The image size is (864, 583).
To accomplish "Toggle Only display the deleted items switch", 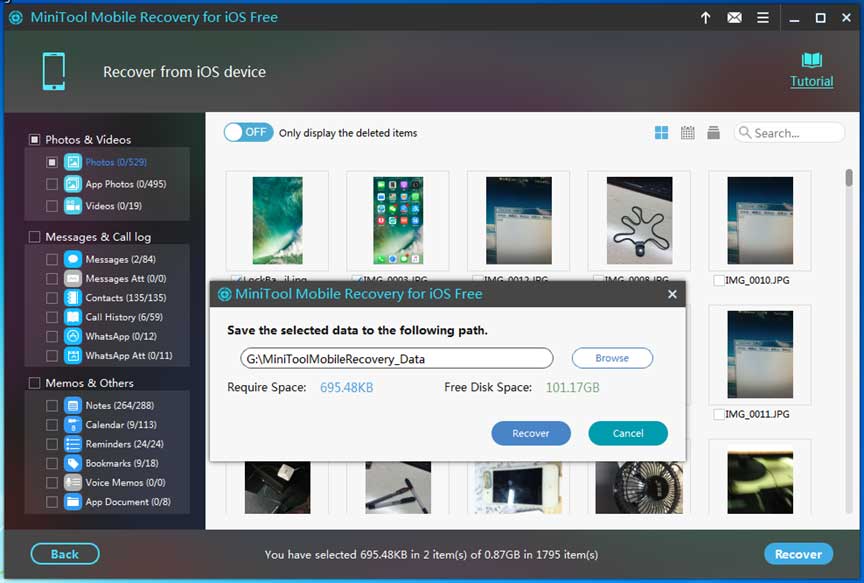I will coord(249,132).
